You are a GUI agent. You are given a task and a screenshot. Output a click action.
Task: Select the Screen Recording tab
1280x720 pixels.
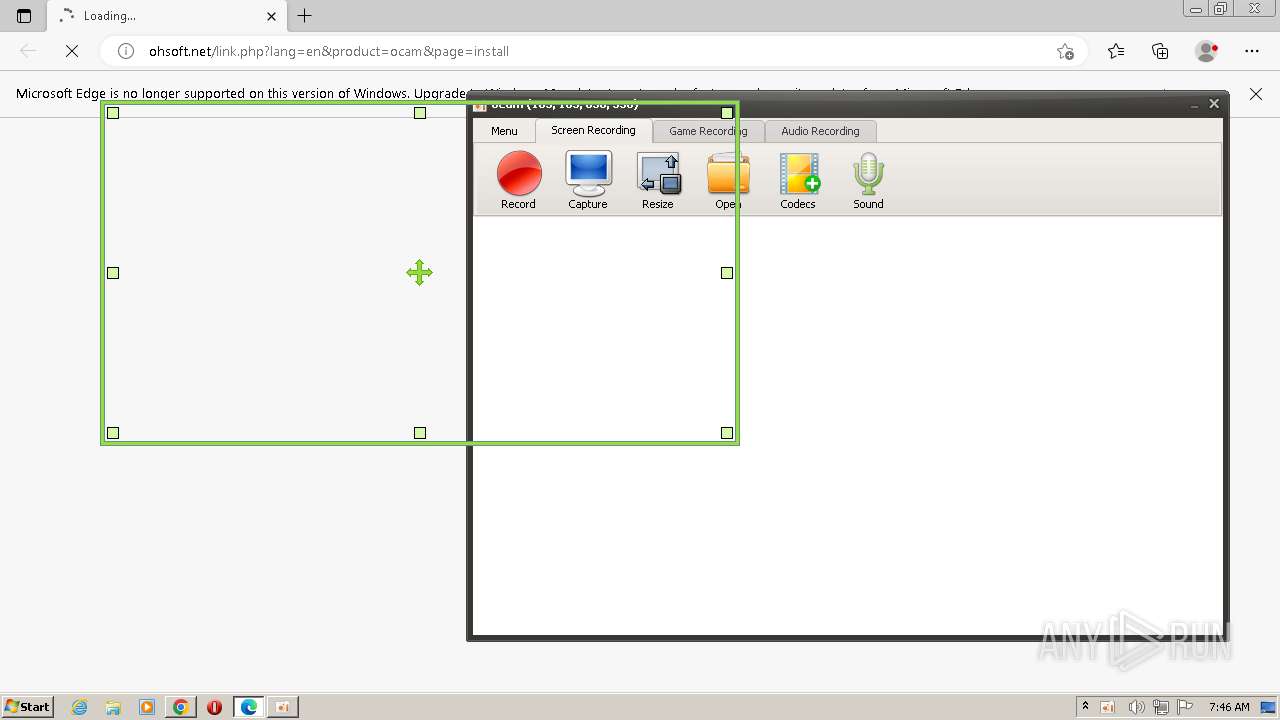(593, 130)
